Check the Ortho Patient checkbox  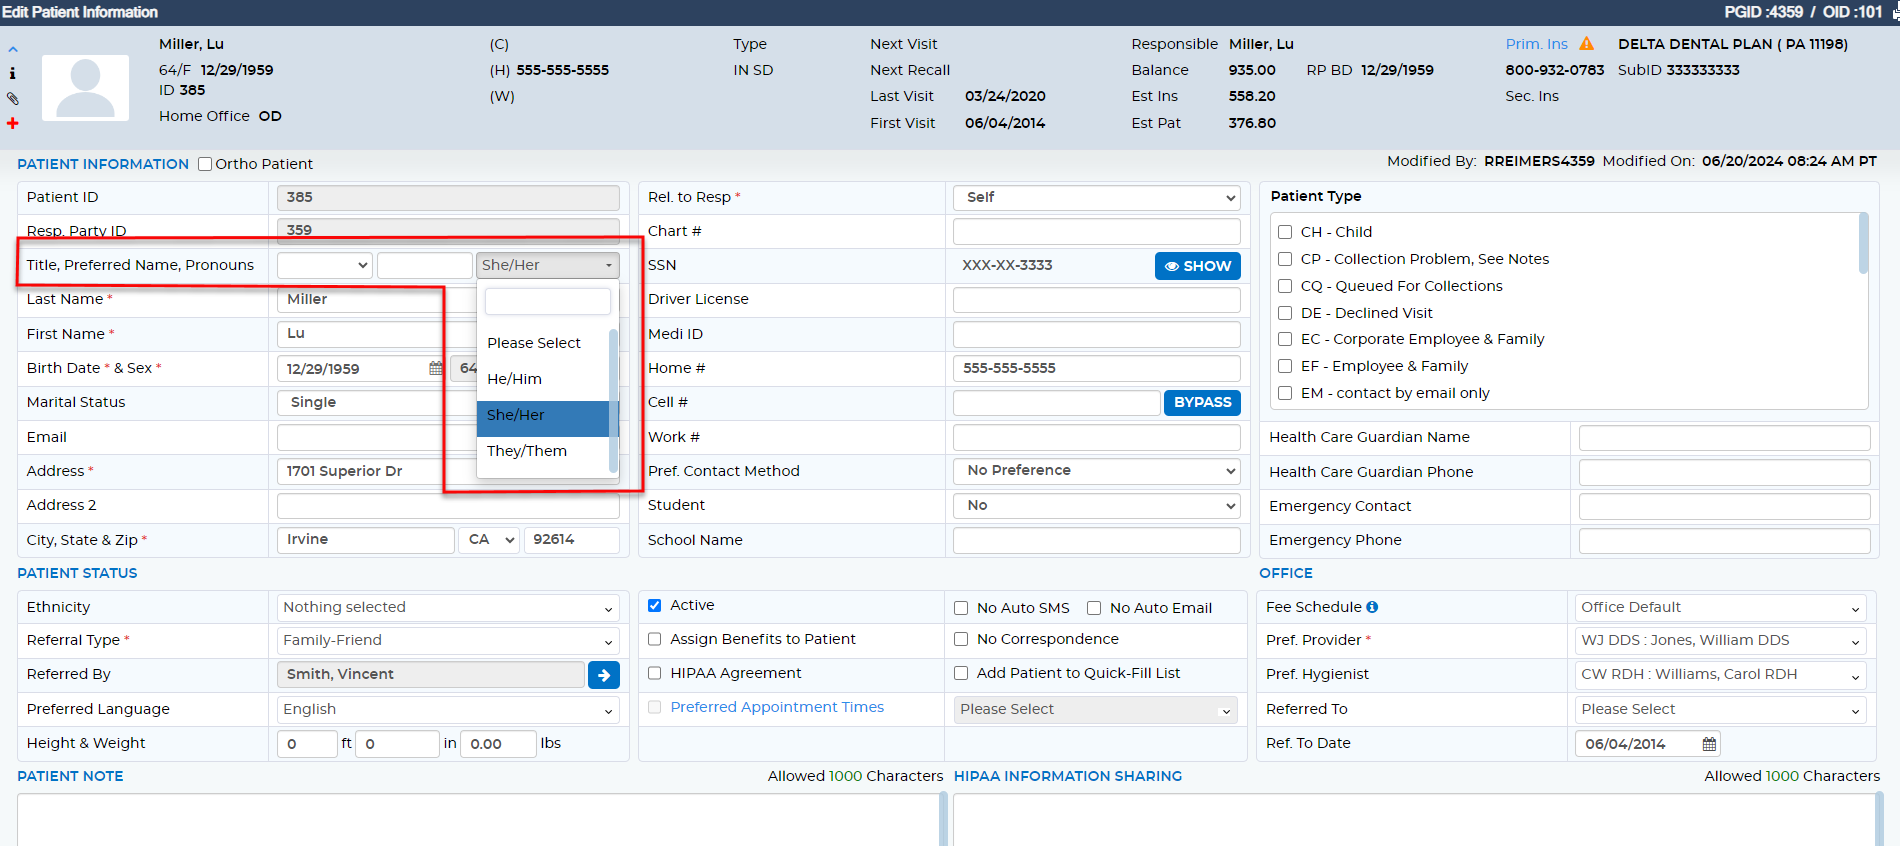205,164
